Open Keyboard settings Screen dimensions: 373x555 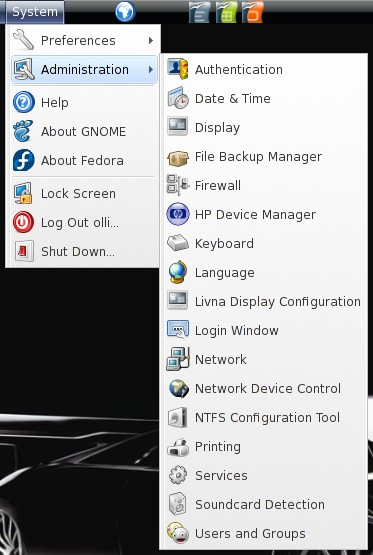click(264, 244)
